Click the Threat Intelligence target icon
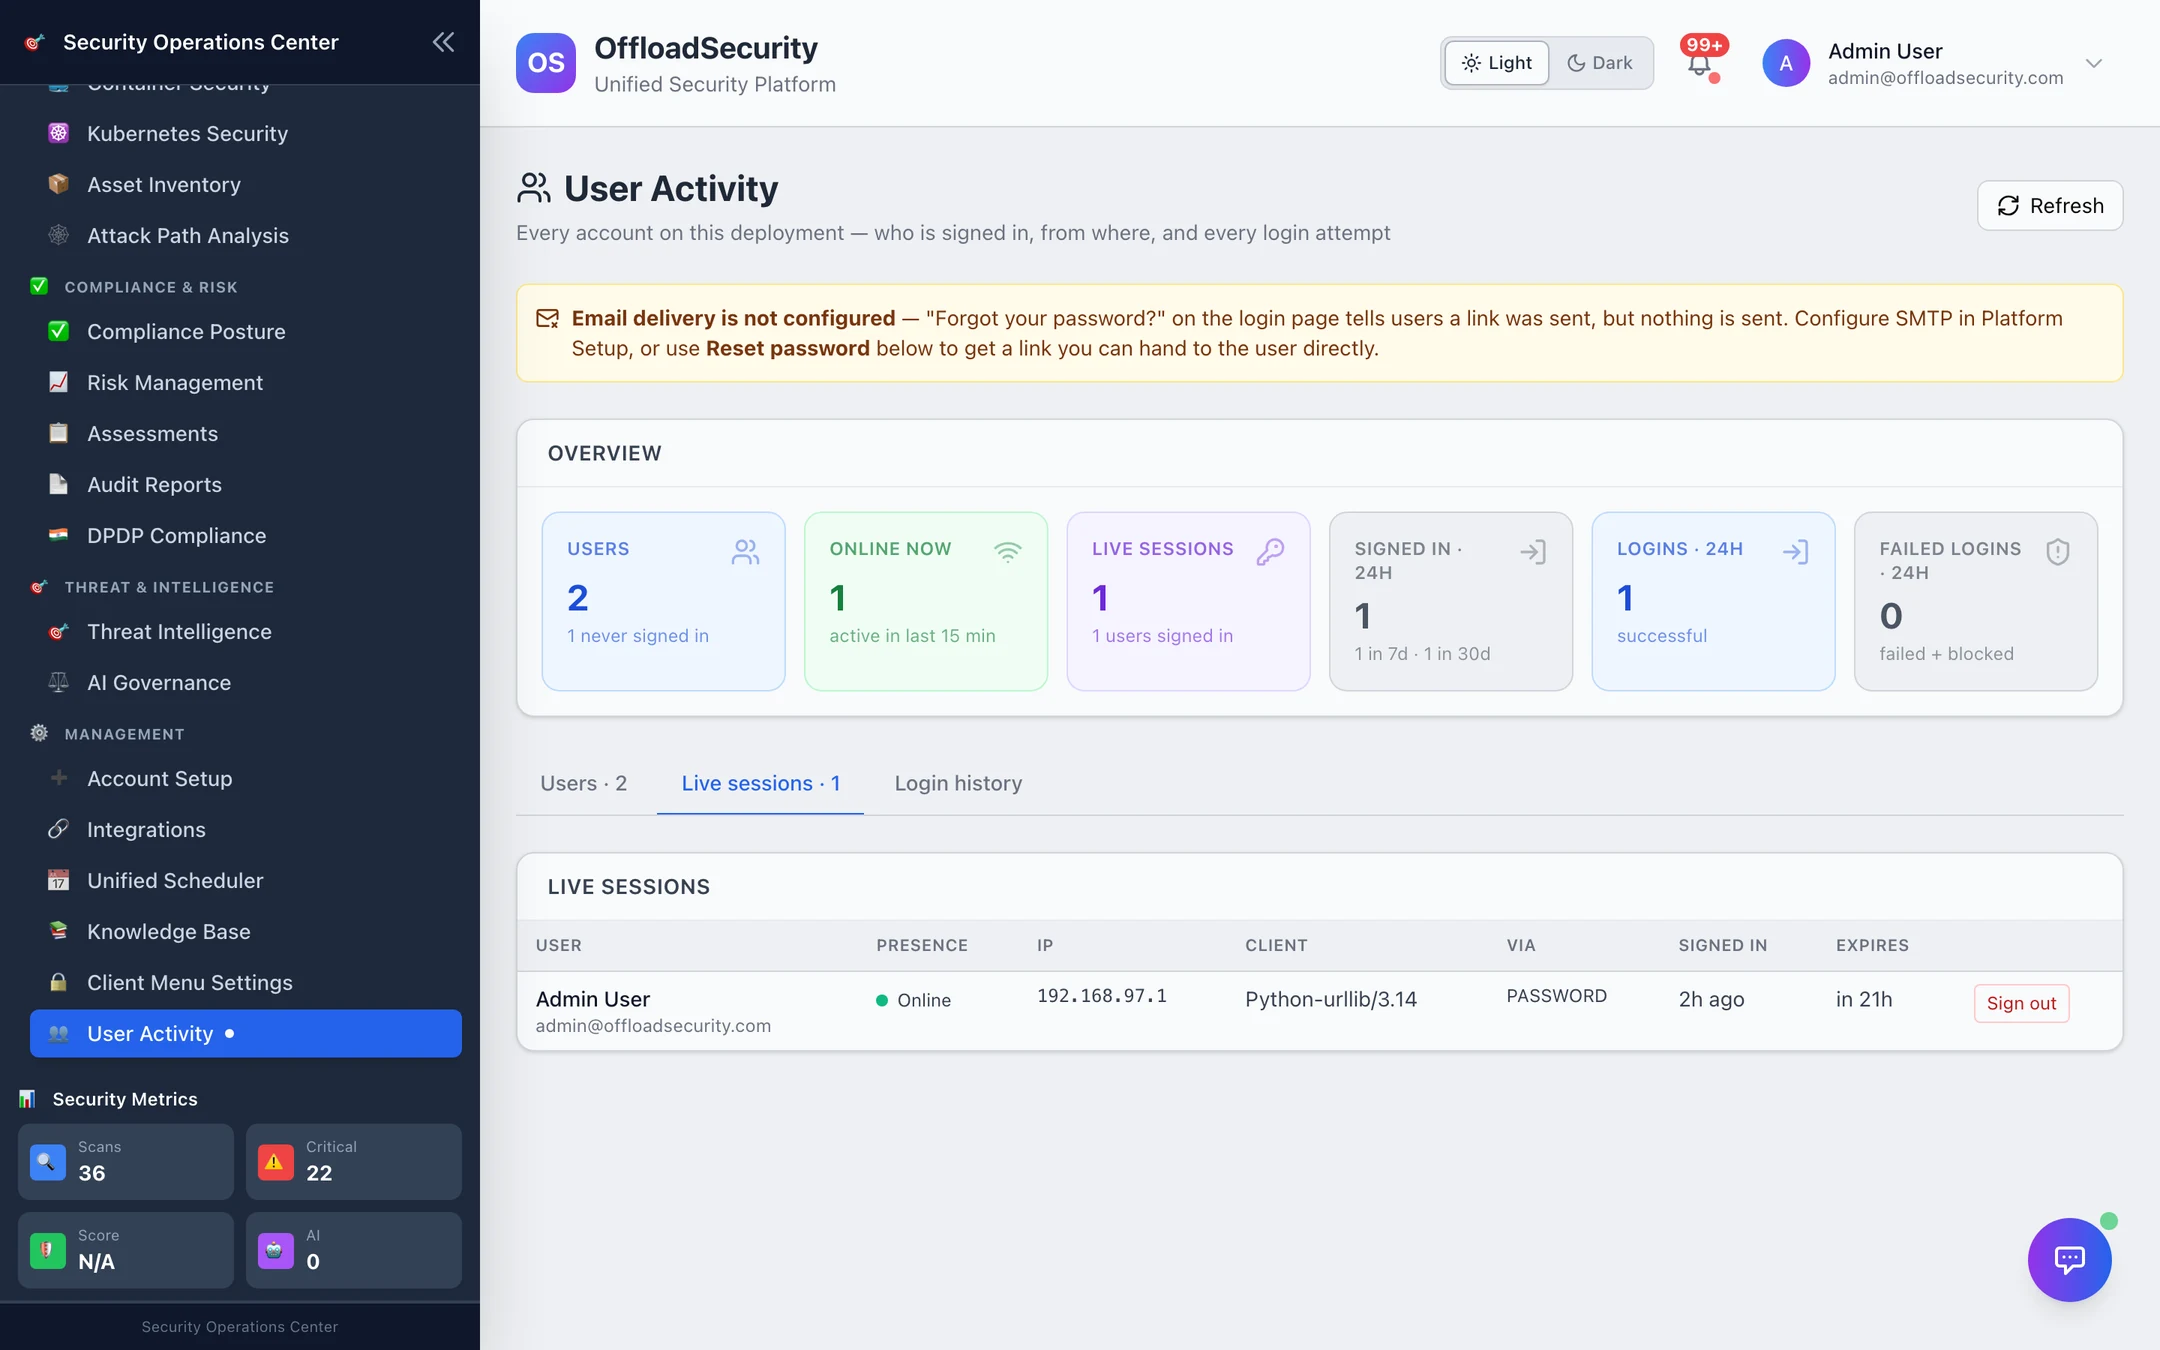This screenshot has width=2160, height=1350. (59, 631)
